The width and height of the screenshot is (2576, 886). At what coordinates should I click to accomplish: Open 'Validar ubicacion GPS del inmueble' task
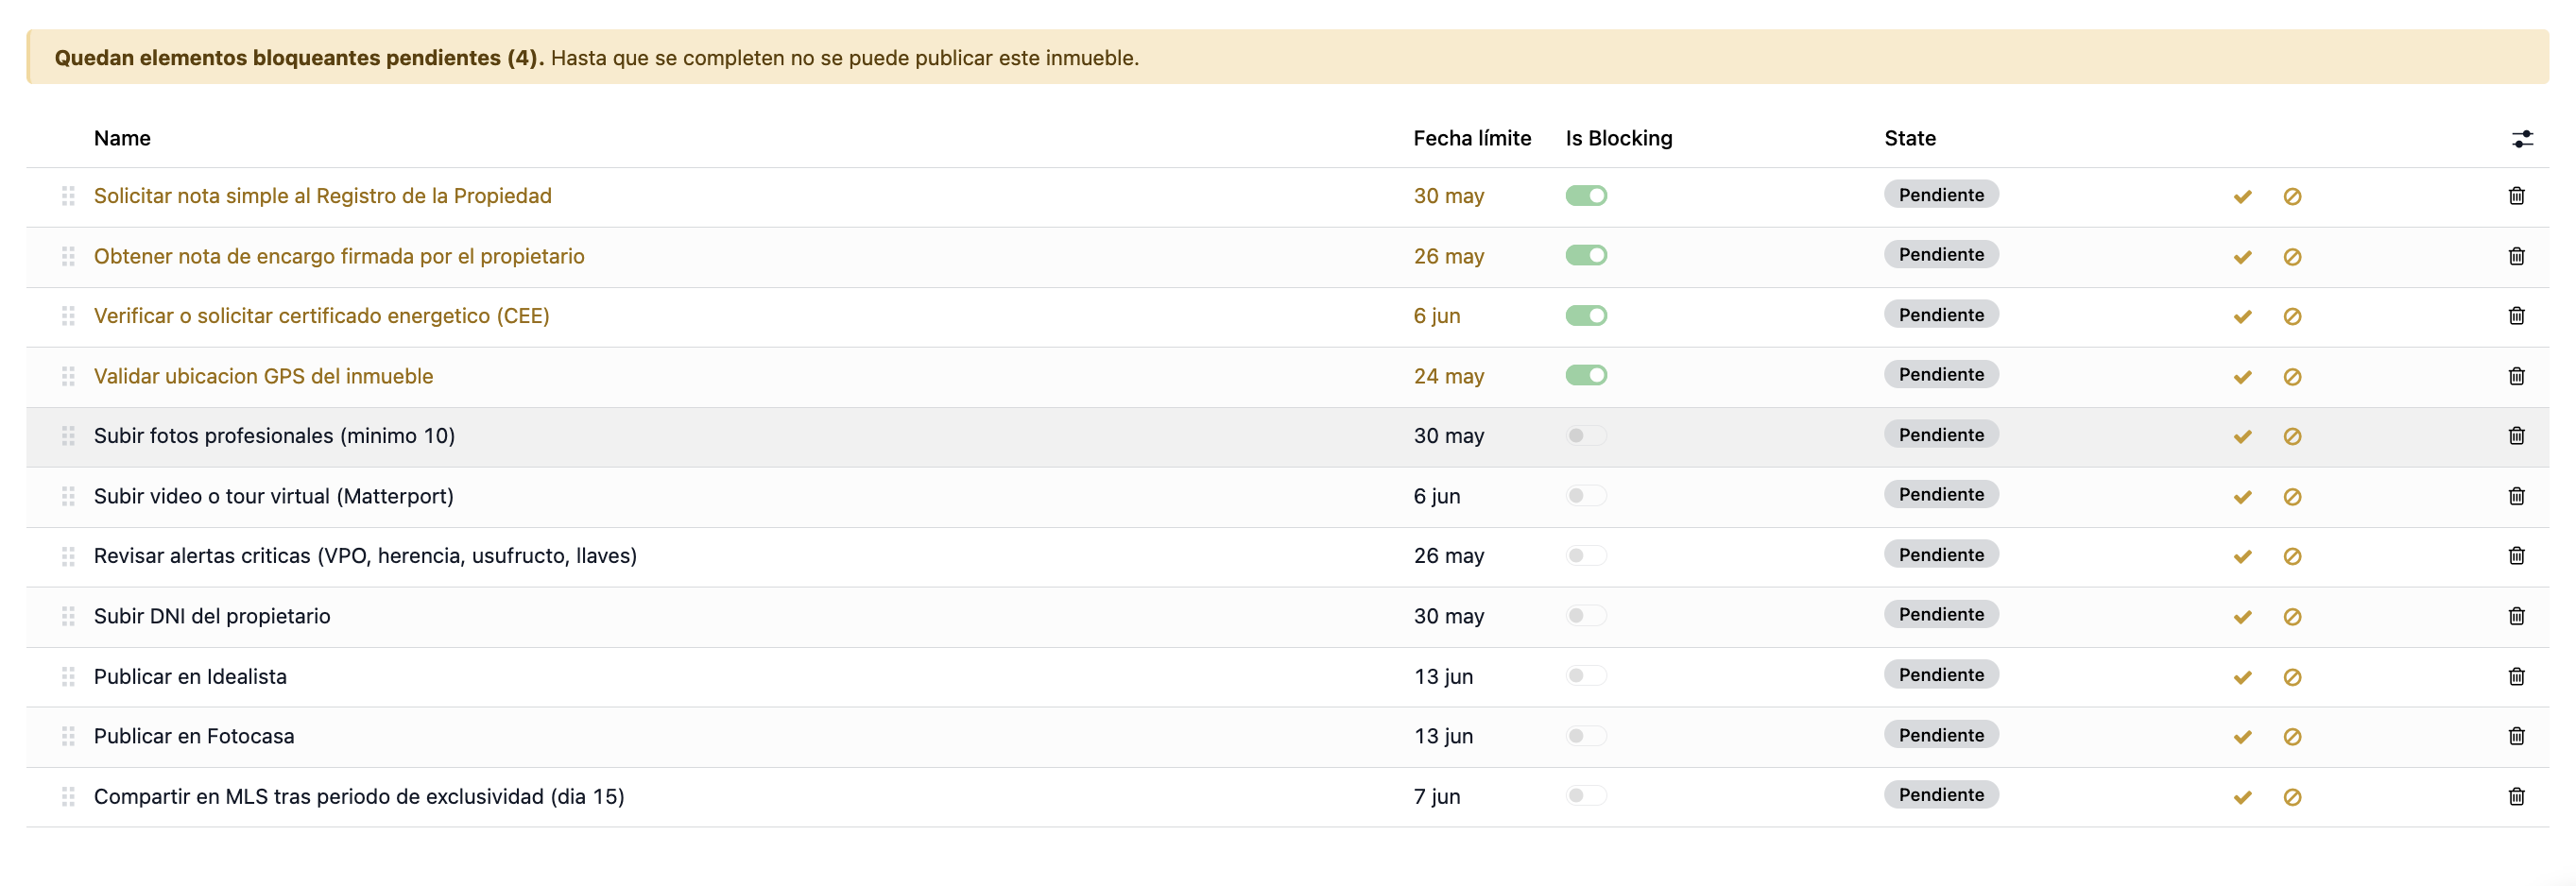coord(264,376)
